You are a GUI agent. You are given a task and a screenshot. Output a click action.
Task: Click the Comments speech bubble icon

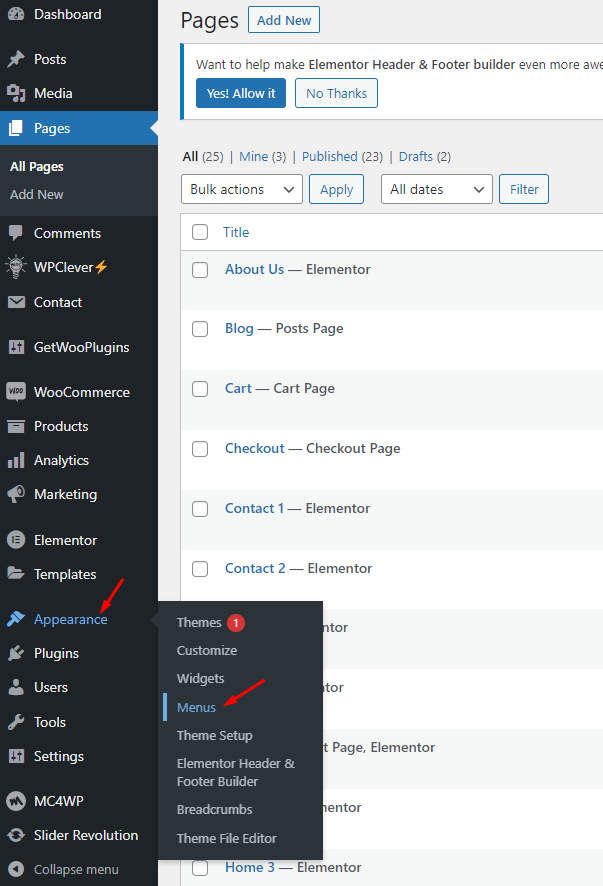[x=16, y=233]
